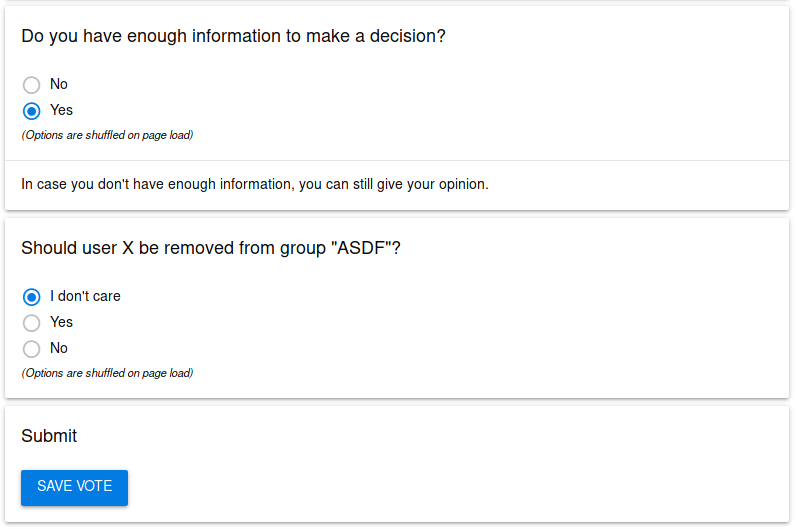
Task: Click the "Submit" section heading
Action: pos(49,436)
